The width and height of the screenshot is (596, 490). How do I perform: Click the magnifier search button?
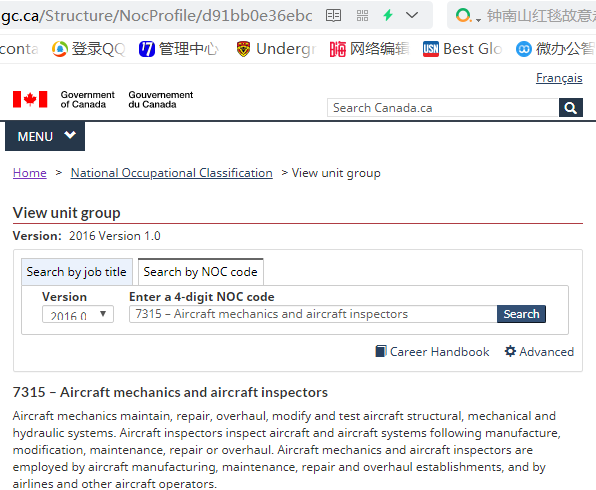pos(571,108)
